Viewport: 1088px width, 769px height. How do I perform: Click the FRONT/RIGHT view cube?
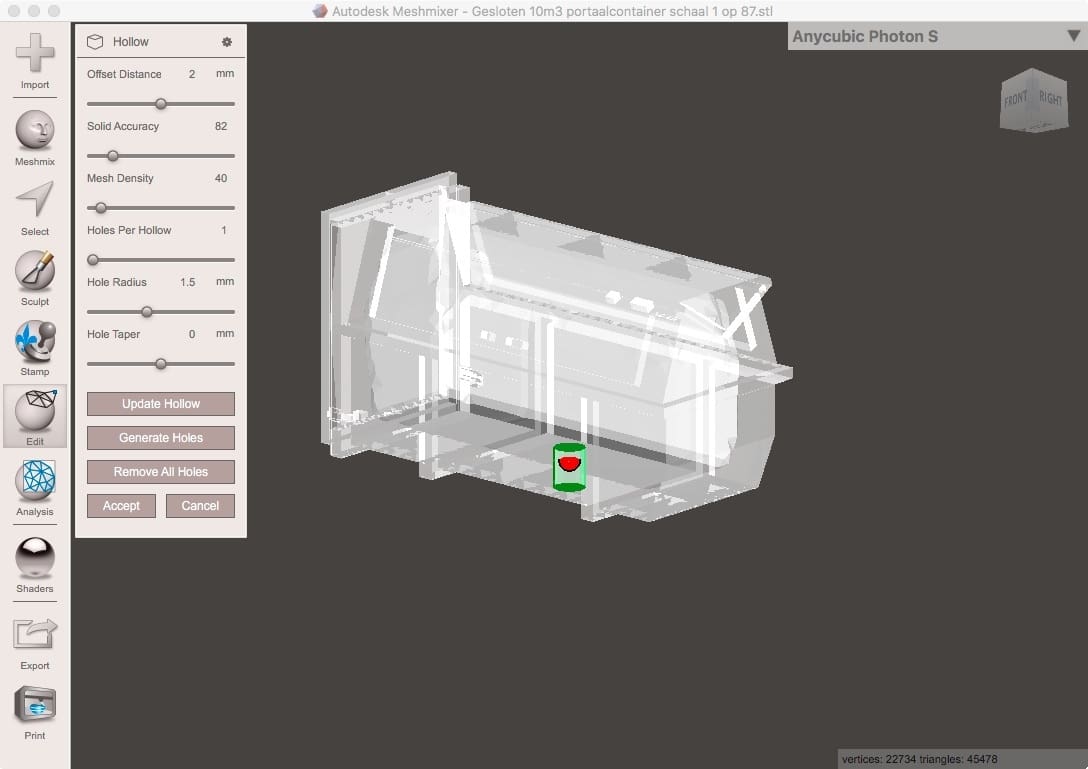[x=1033, y=101]
